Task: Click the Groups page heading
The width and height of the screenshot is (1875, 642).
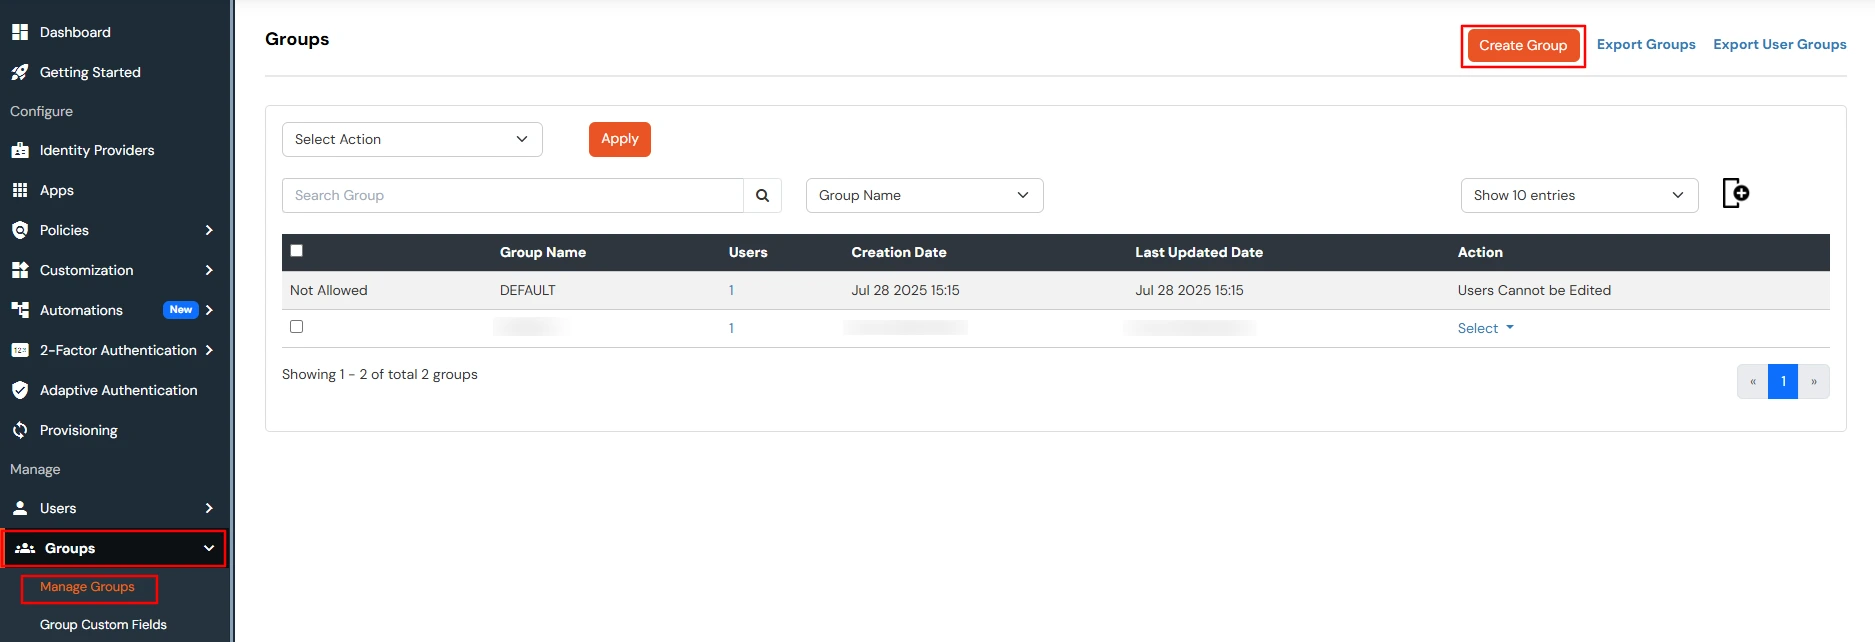Action: click(297, 39)
